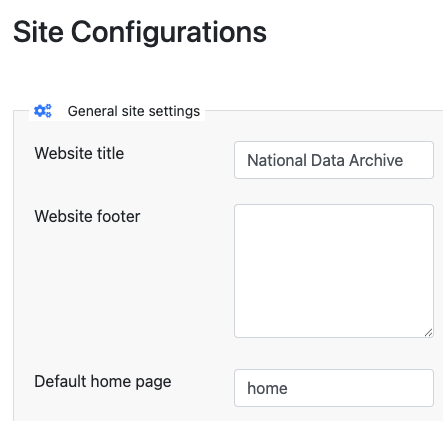
Task: Click the Website footer label
Action: pos(87,216)
